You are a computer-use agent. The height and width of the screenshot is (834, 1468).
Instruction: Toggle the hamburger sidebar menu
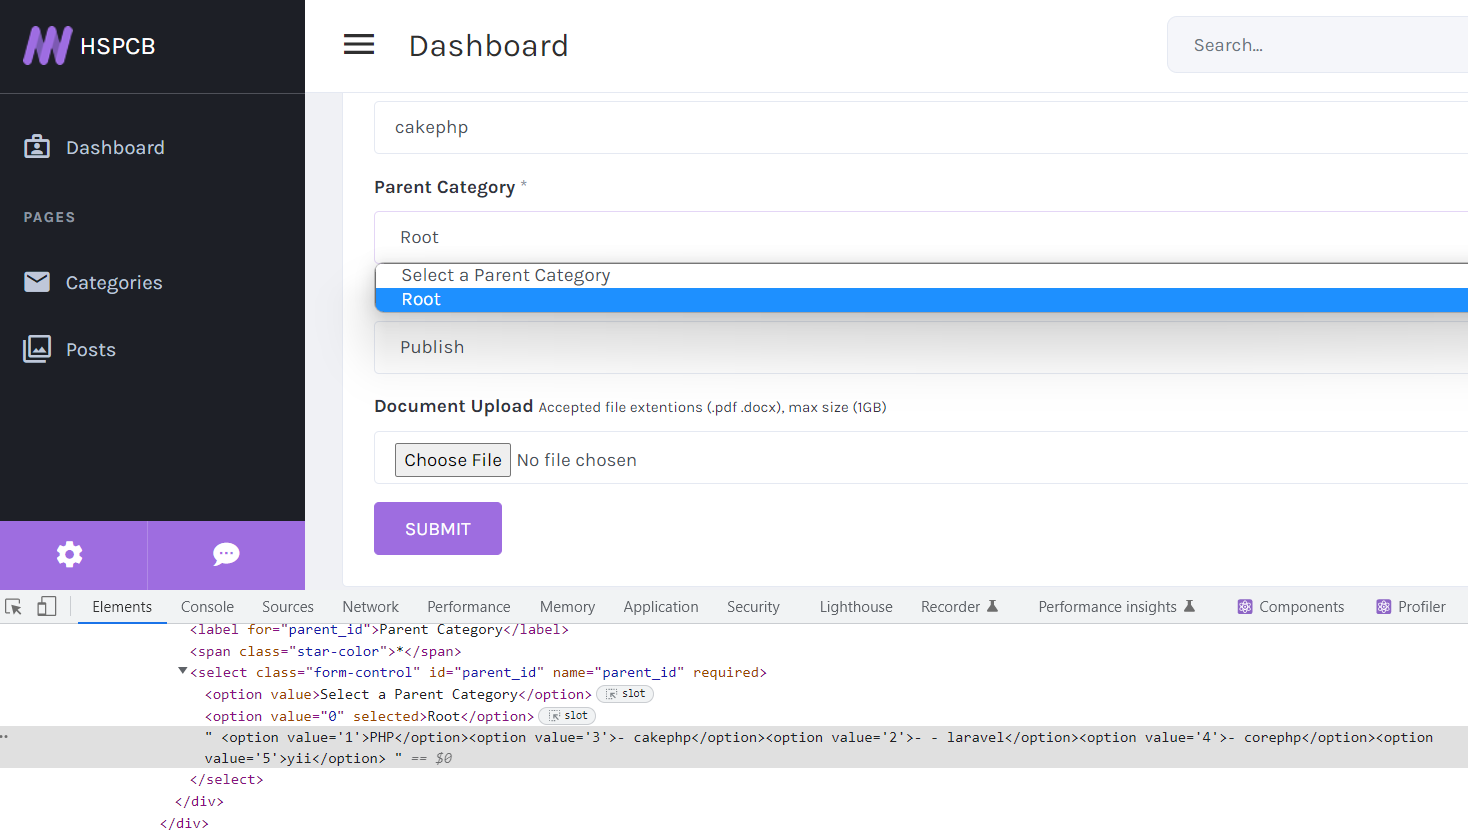(359, 45)
